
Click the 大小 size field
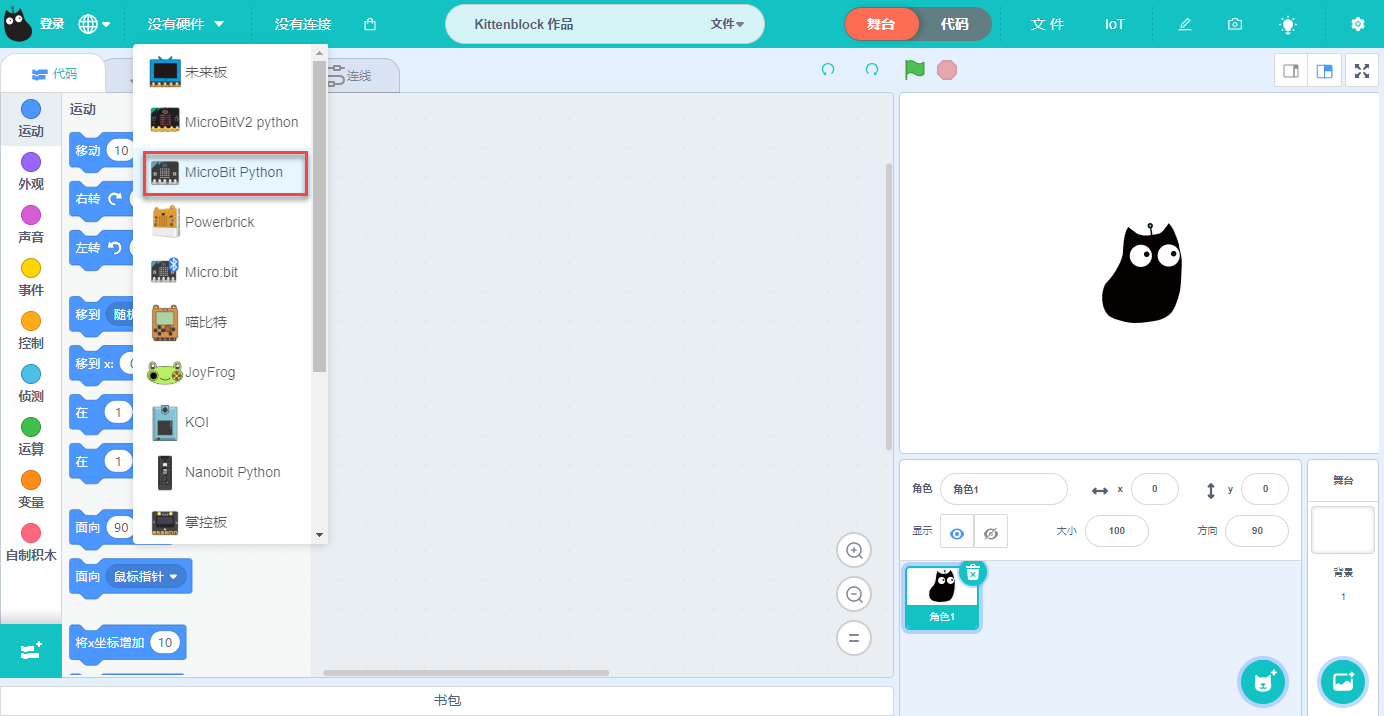pos(1117,531)
